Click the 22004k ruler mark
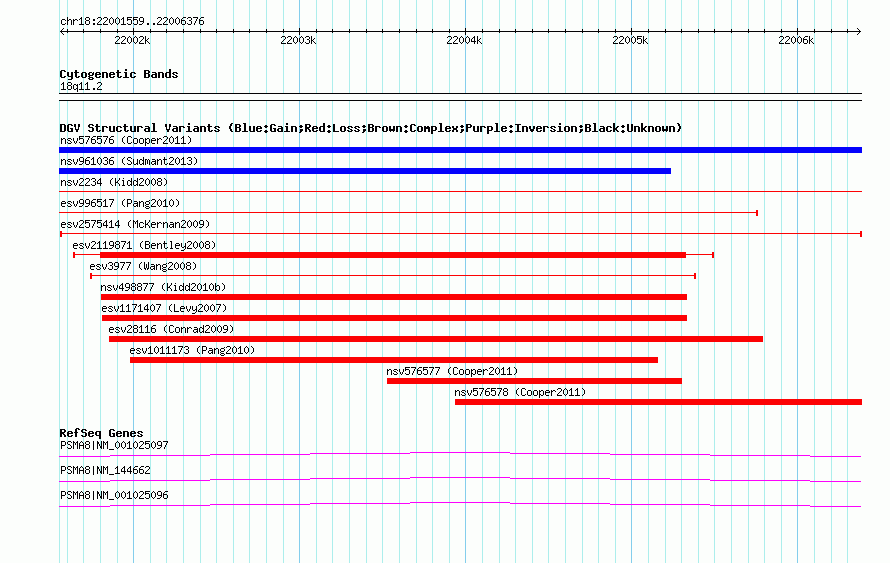Screen dimensions: 890x563 tap(464, 40)
